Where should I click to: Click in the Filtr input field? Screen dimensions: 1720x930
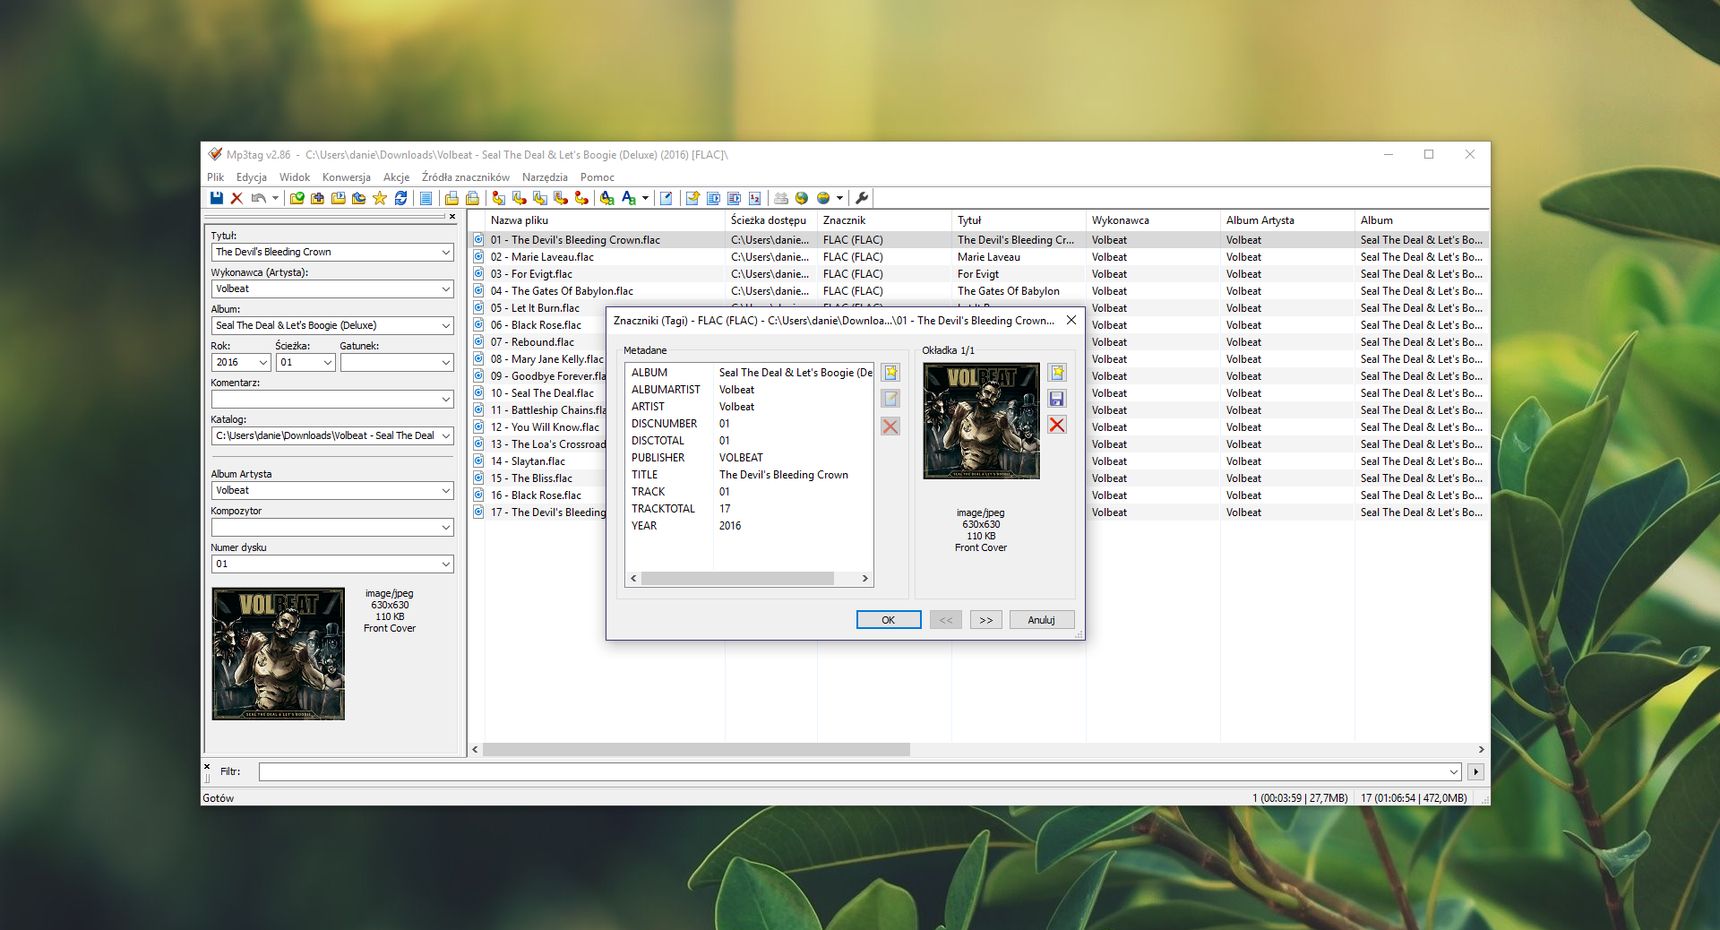coord(860,771)
